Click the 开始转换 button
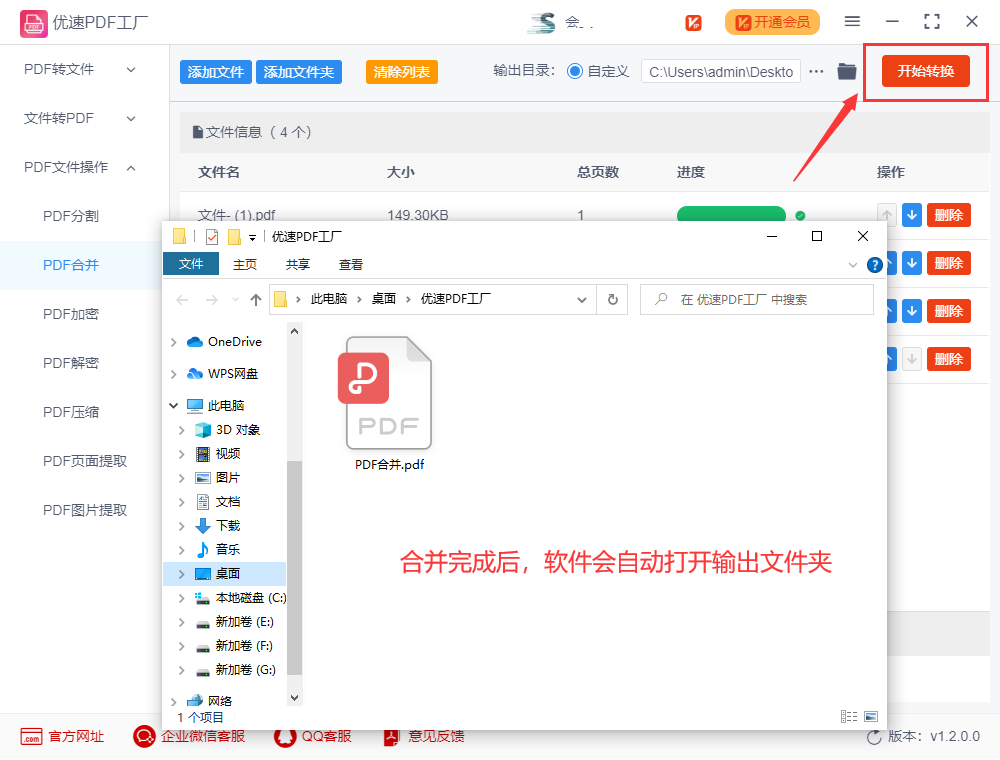1000x760 pixels. tap(925, 71)
